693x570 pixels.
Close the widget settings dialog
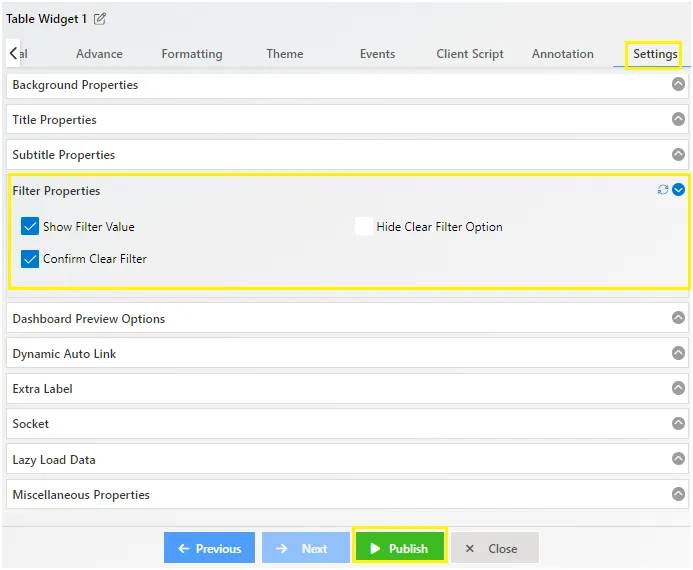tap(495, 548)
